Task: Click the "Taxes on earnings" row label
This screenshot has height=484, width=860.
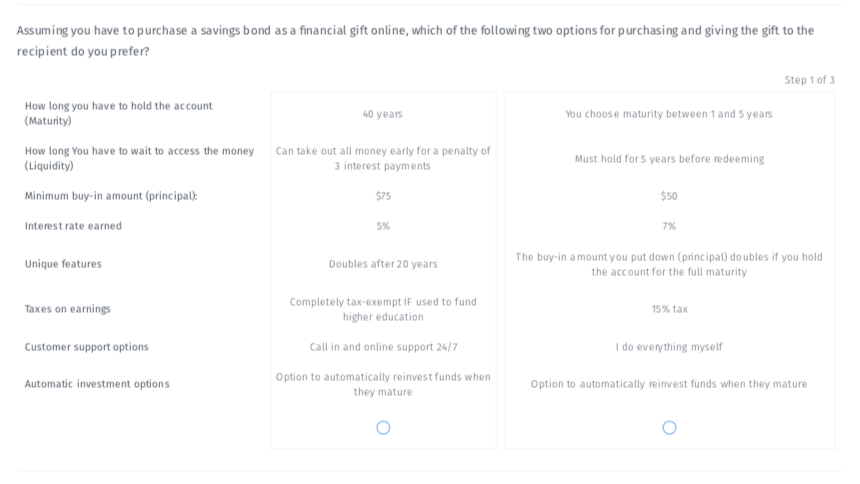Action: click(x=67, y=309)
